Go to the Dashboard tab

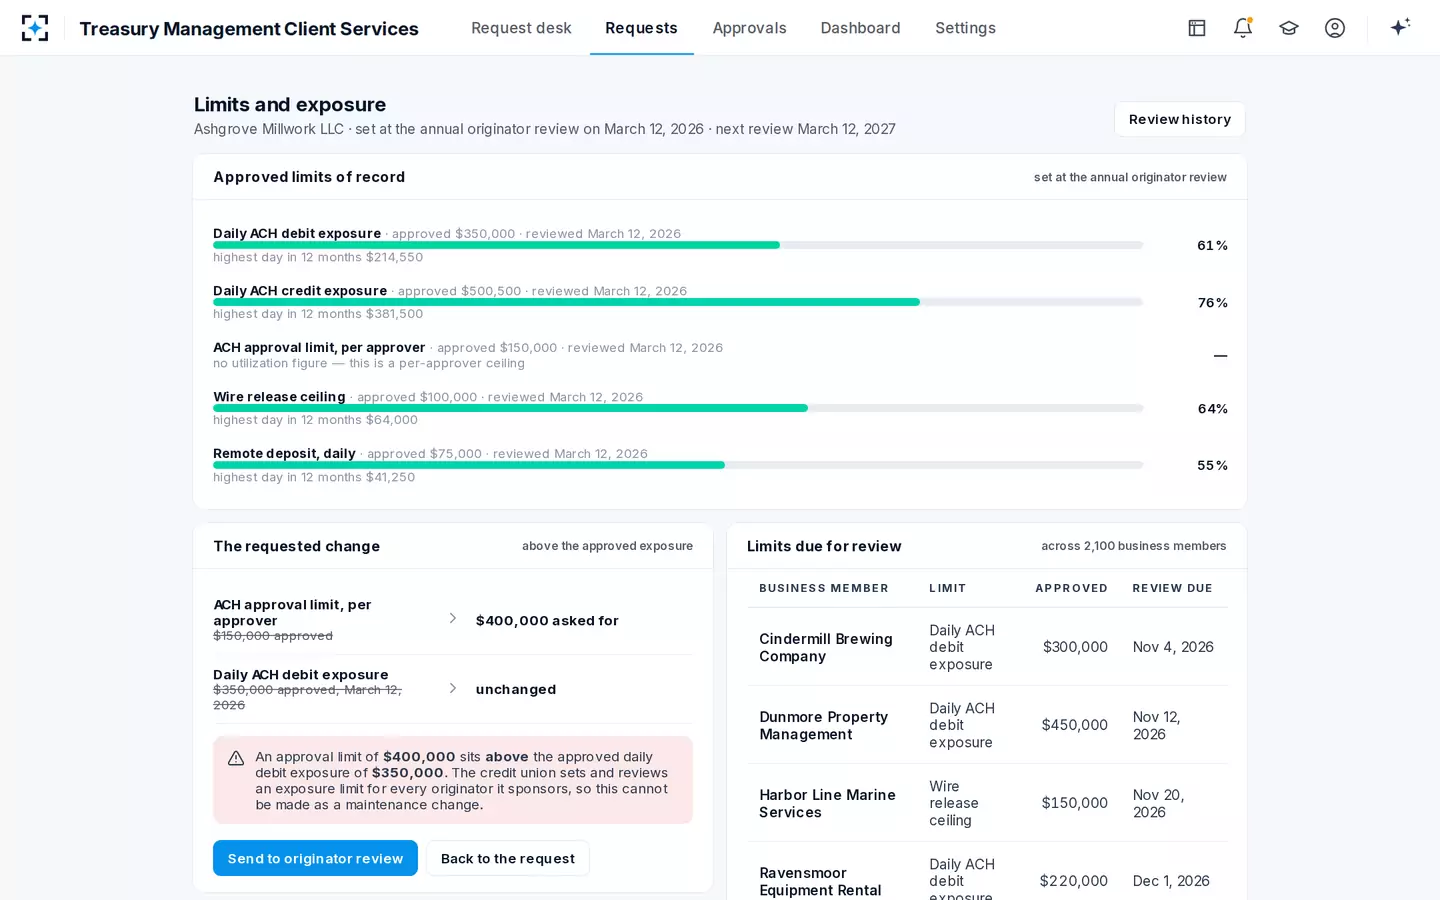pyautogui.click(x=860, y=28)
